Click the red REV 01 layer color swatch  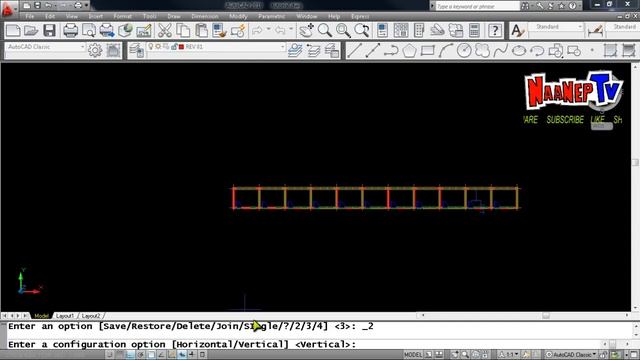click(181, 47)
